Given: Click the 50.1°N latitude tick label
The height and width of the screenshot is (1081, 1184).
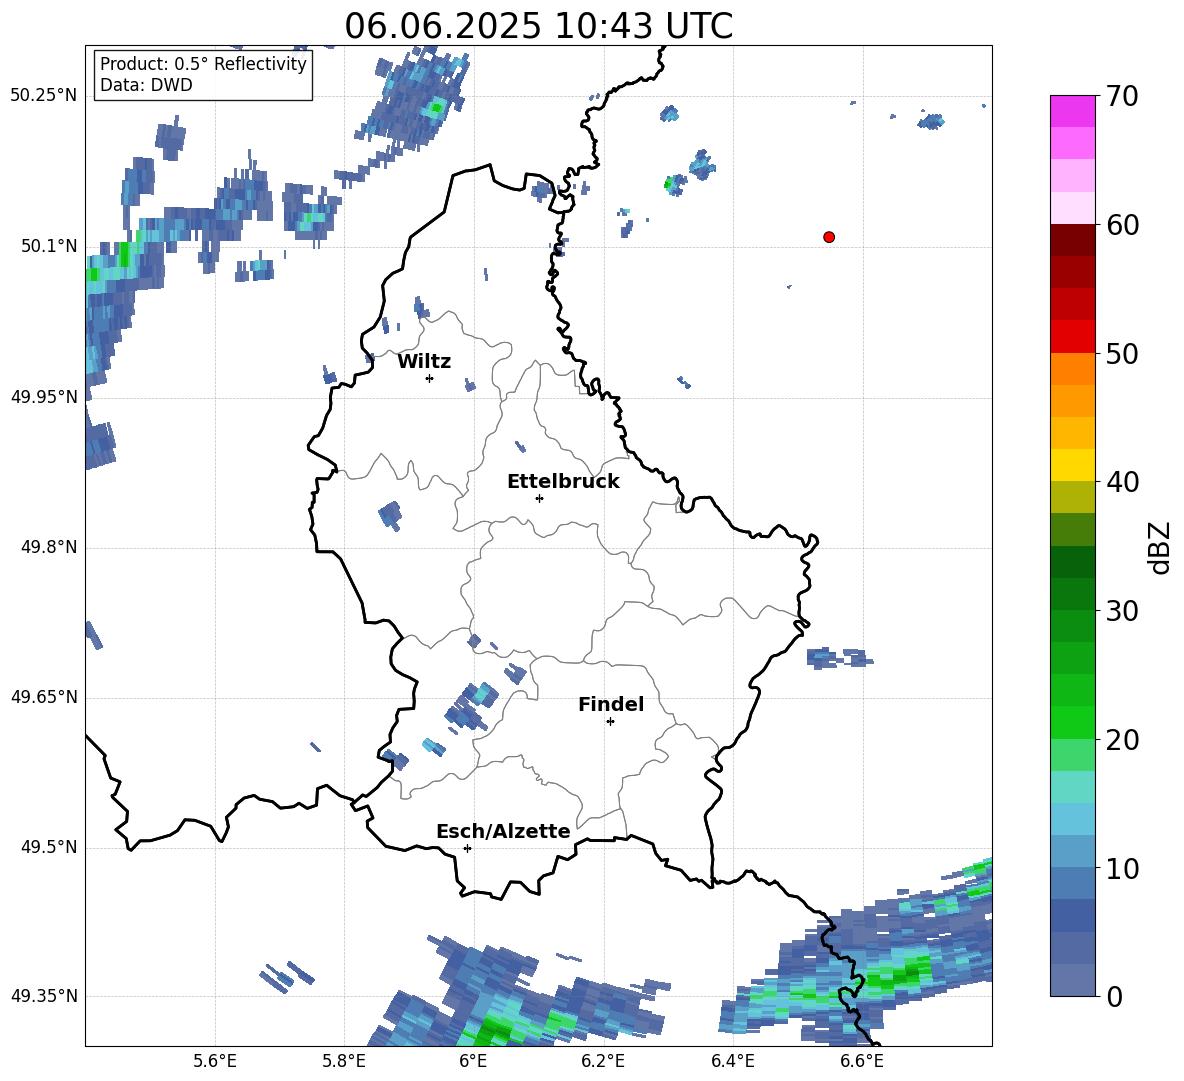Looking at the screenshot, I should pos(50,246).
